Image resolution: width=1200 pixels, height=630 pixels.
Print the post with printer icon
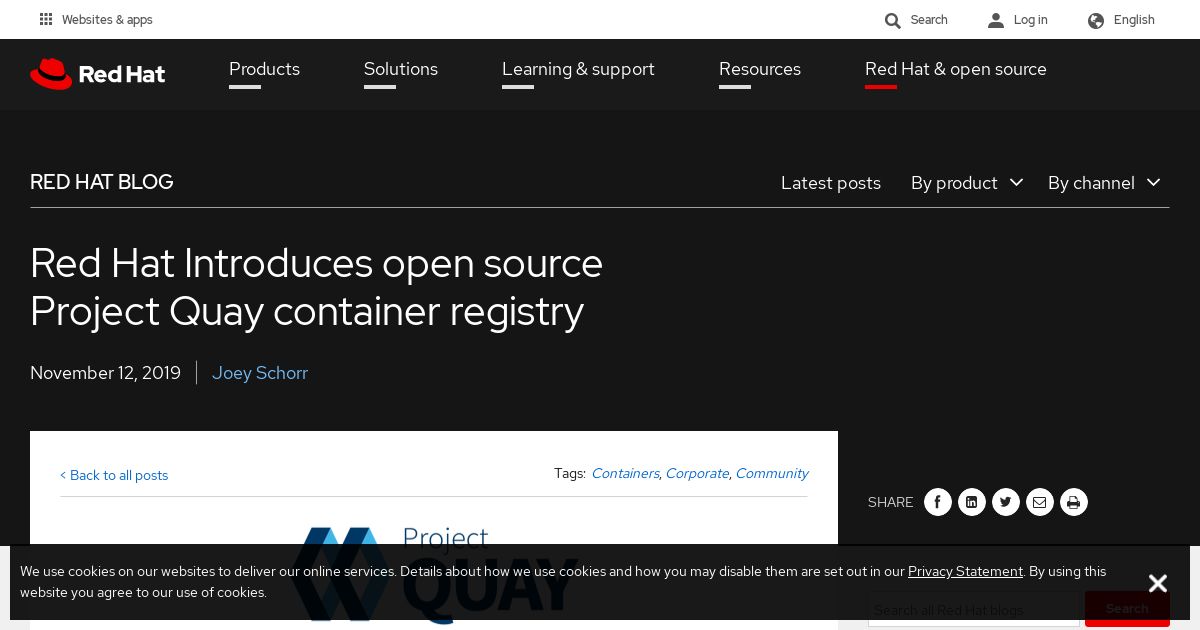point(1074,502)
